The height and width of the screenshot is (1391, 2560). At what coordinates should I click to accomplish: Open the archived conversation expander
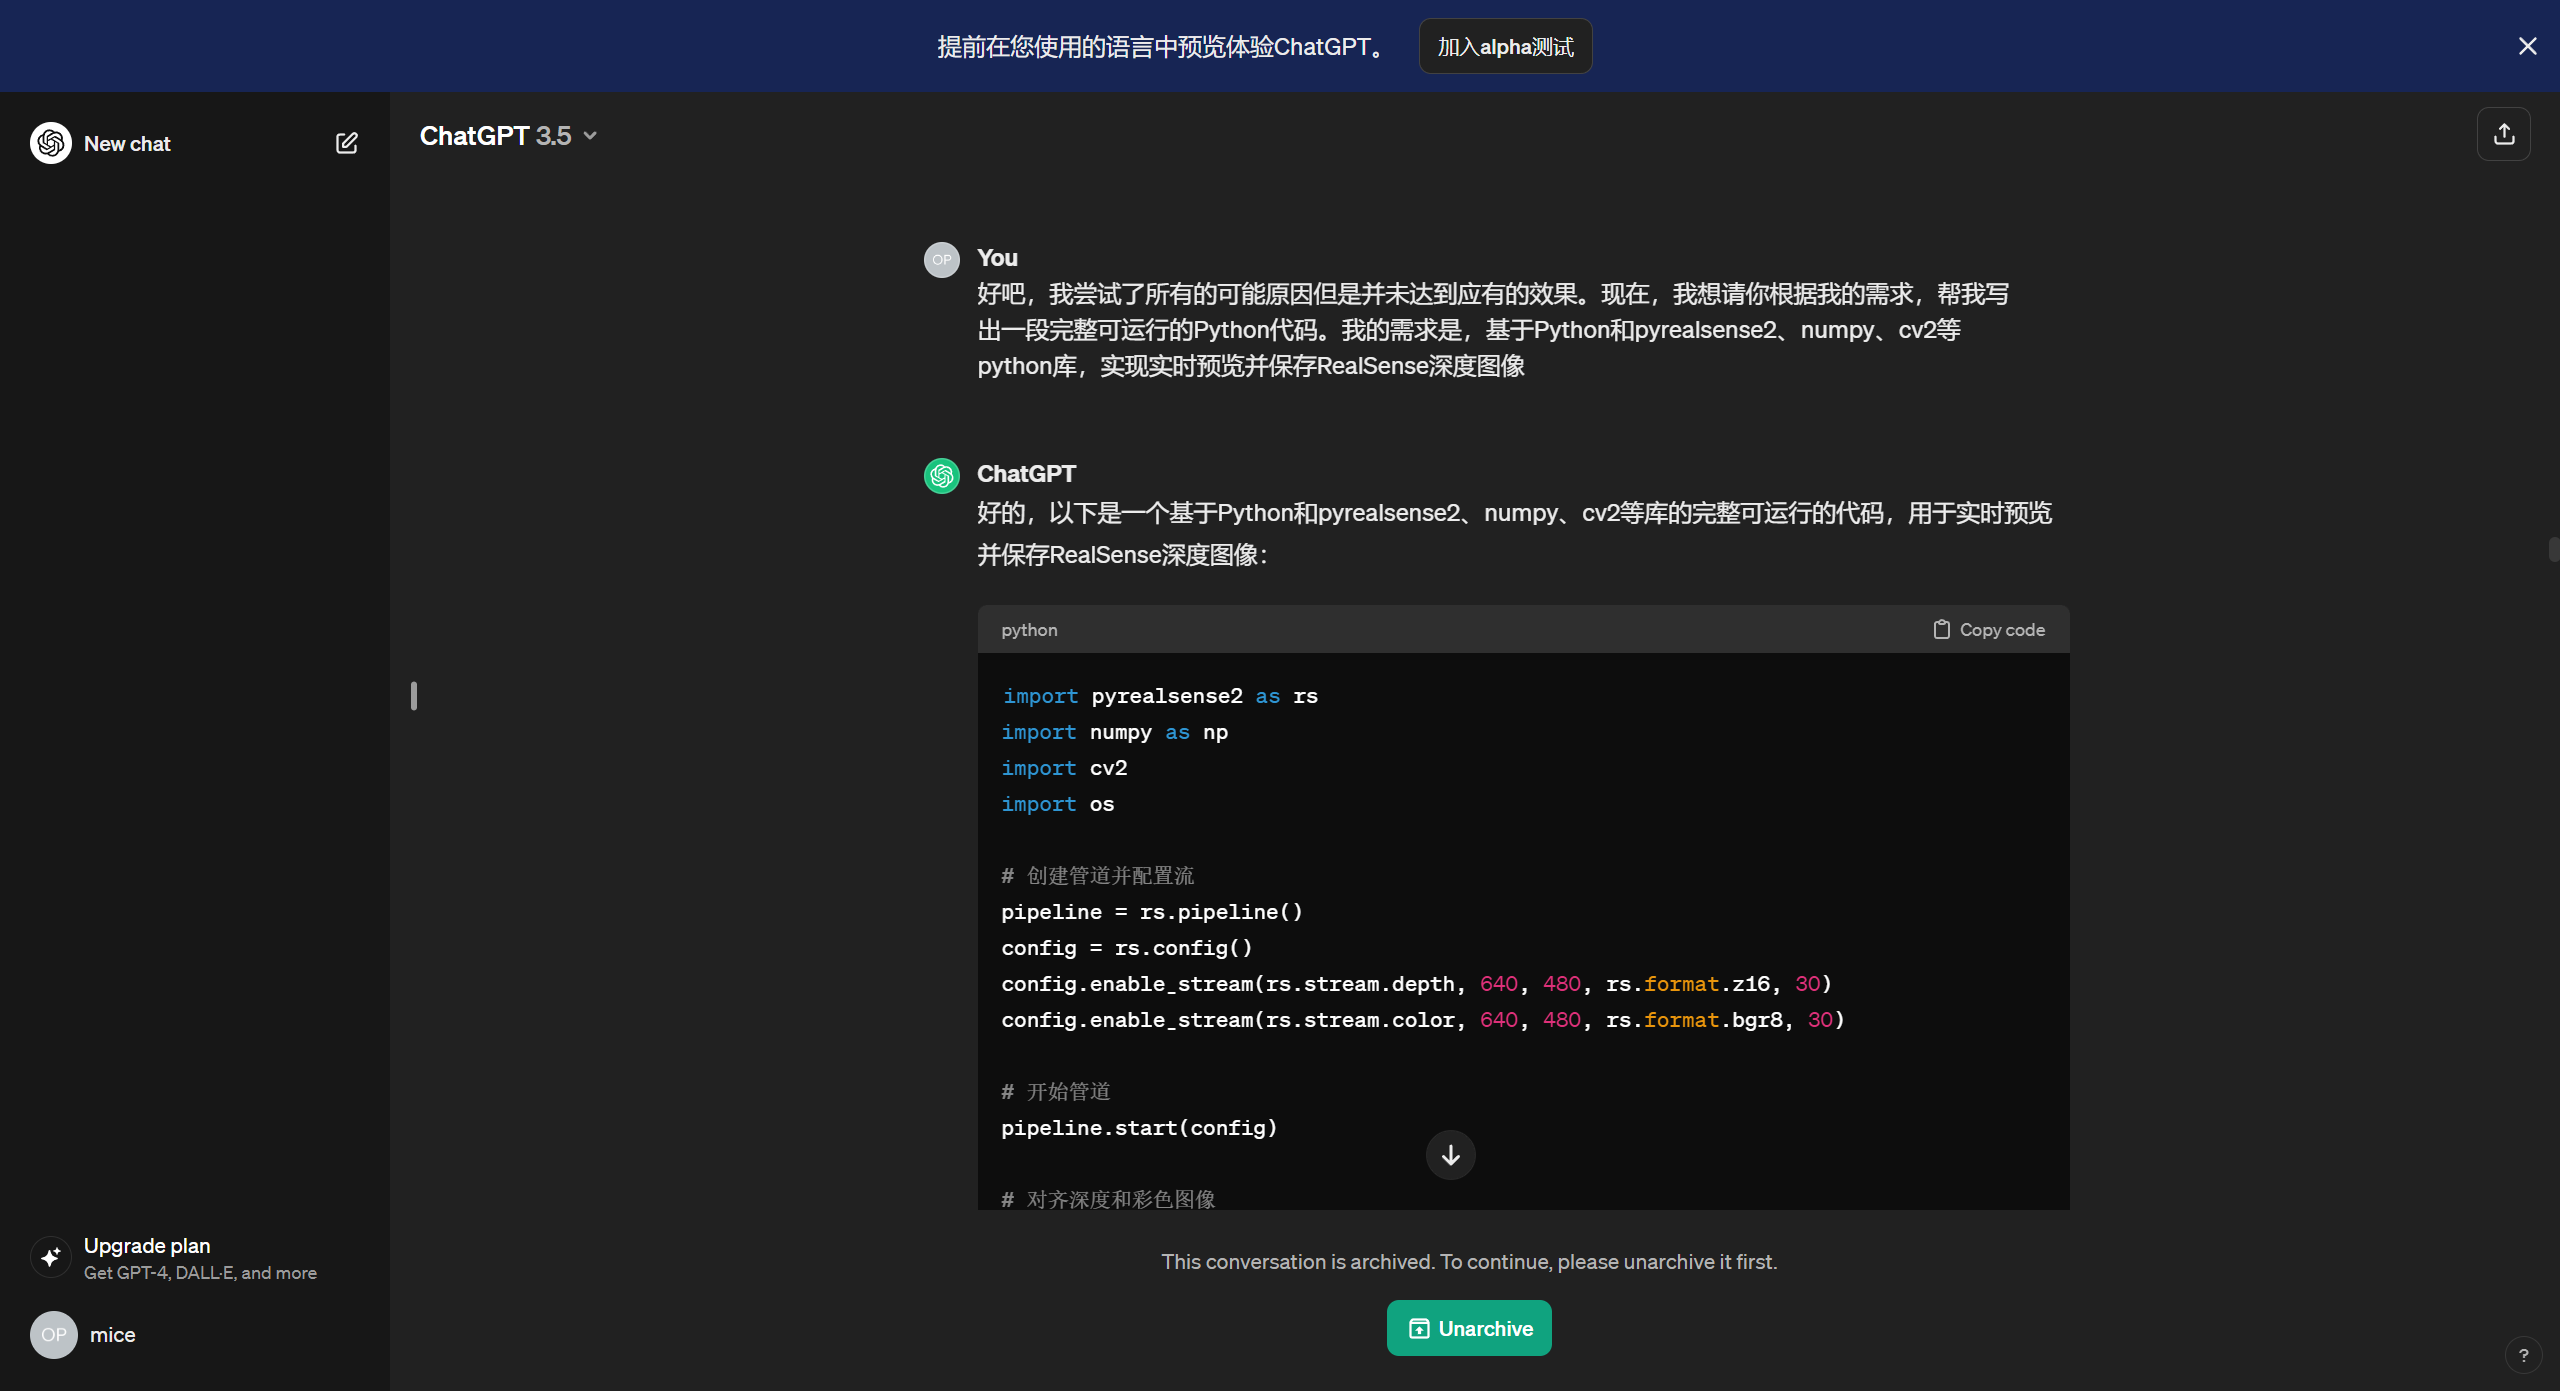pos(1469,1328)
